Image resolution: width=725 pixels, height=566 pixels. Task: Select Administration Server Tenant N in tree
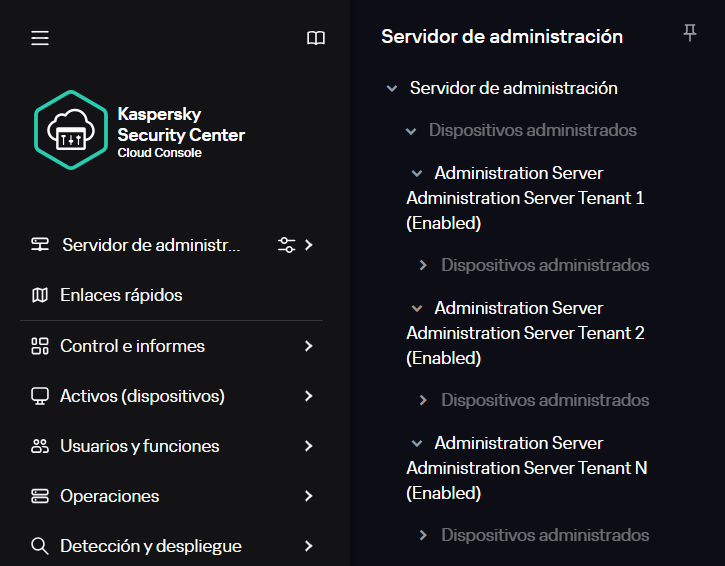click(x=525, y=468)
